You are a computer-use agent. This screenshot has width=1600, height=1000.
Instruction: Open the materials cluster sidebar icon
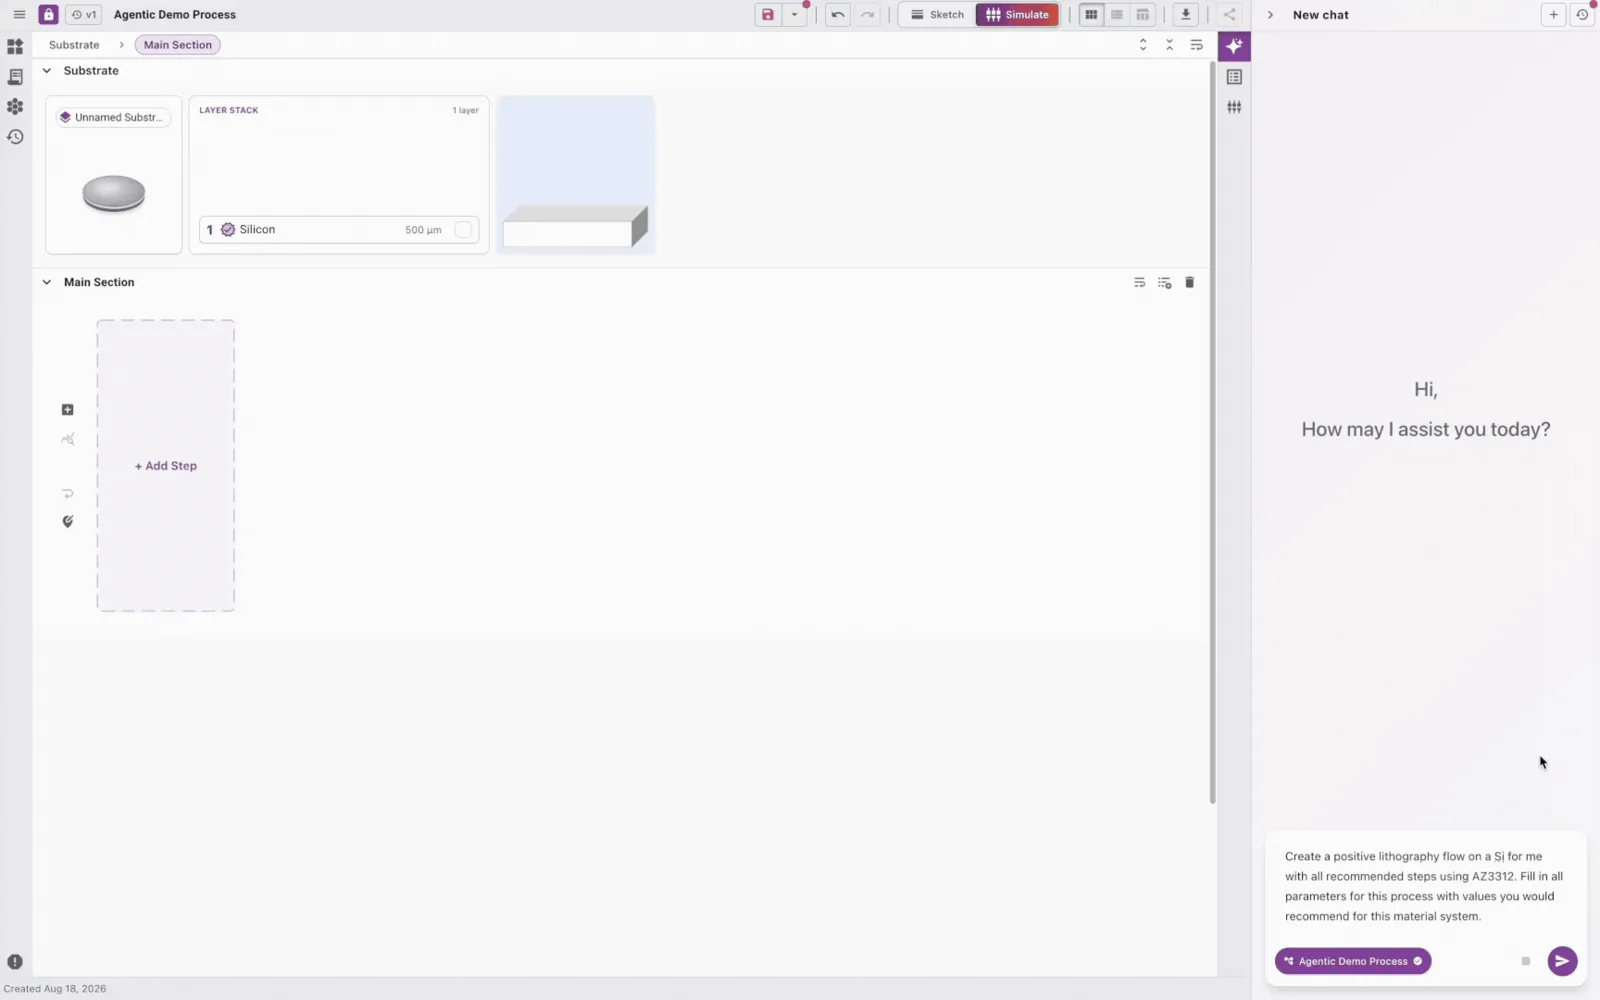coord(15,107)
